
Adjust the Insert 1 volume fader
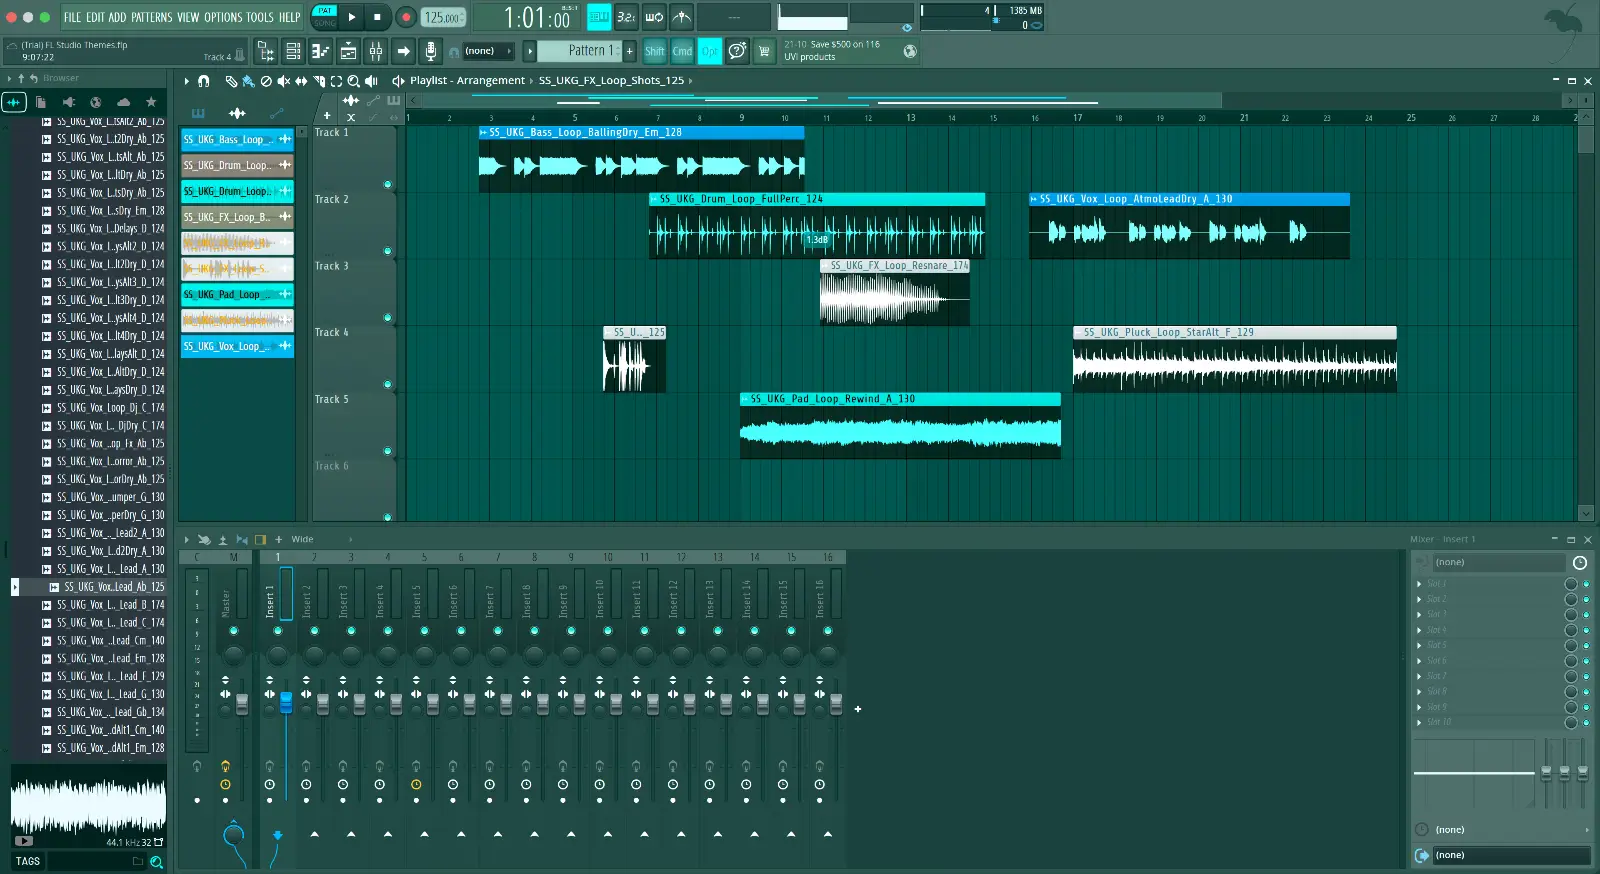point(286,702)
